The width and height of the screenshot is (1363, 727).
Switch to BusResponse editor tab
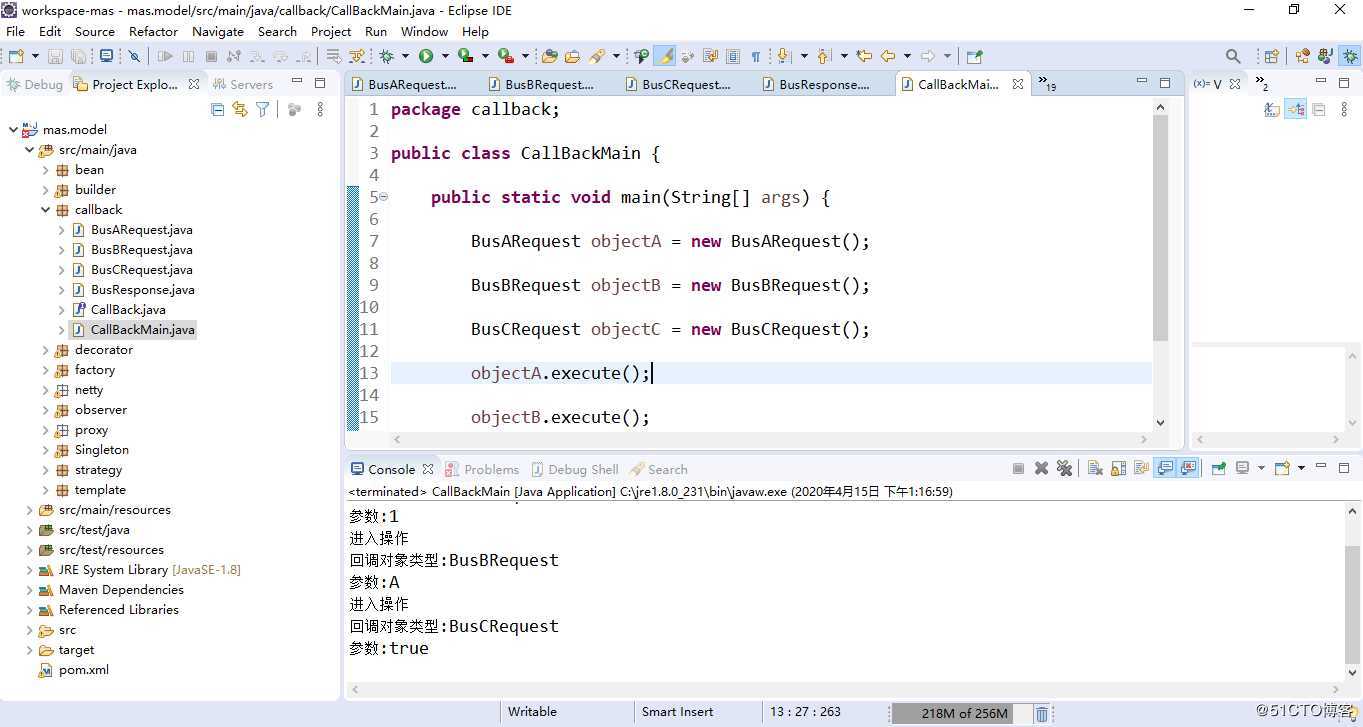pyautogui.click(x=823, y=84)
